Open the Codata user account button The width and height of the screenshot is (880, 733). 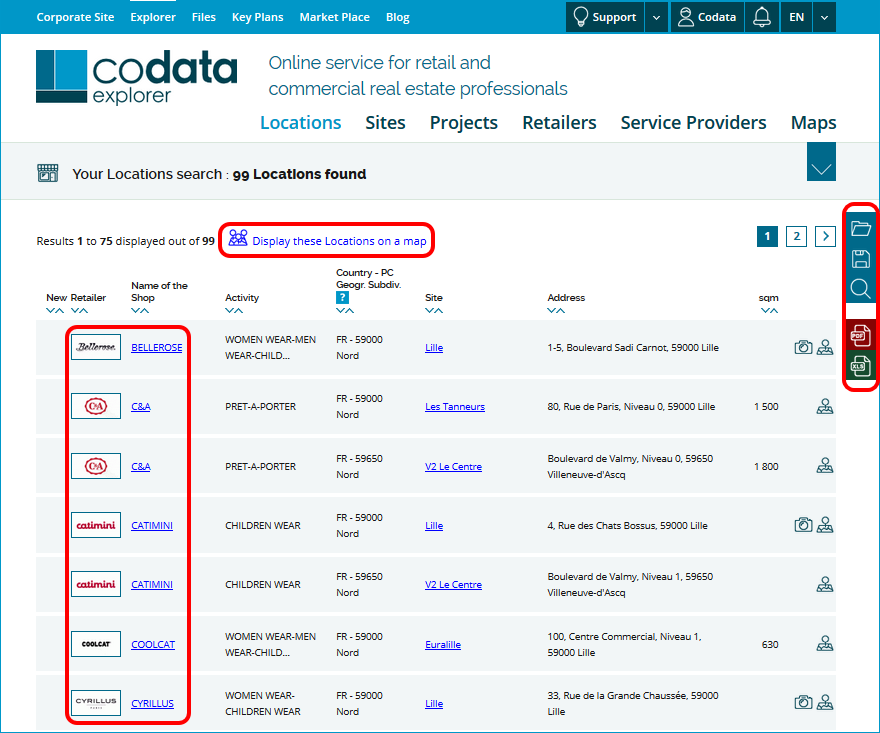coord(707,17)
